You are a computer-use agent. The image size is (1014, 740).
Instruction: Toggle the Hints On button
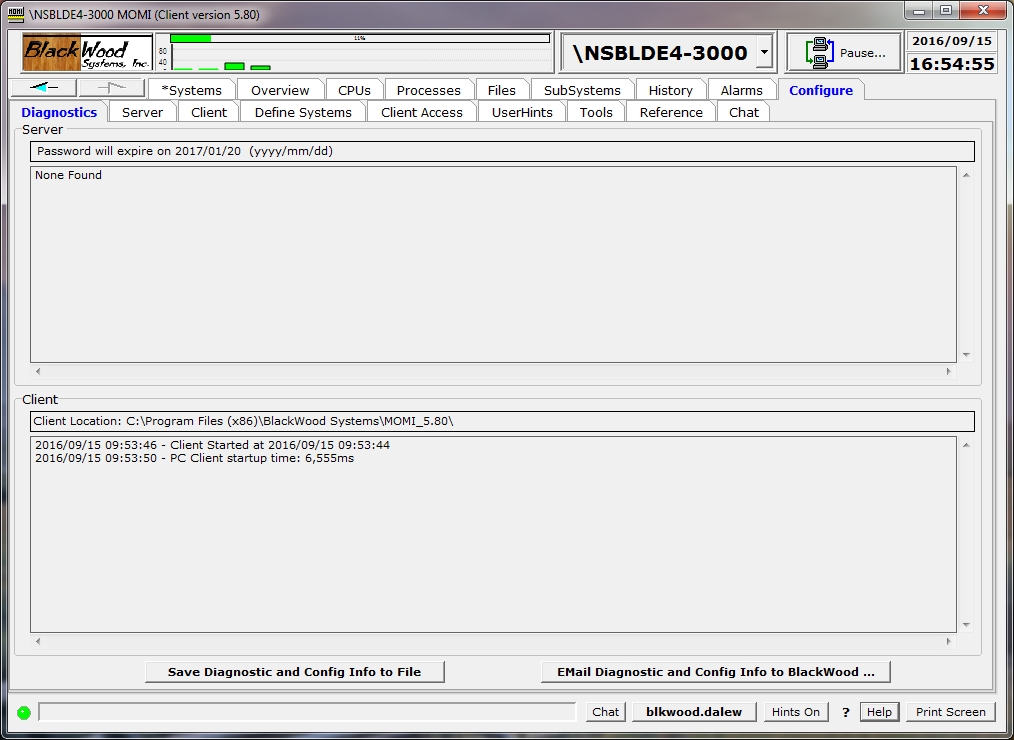pos(795,712)
